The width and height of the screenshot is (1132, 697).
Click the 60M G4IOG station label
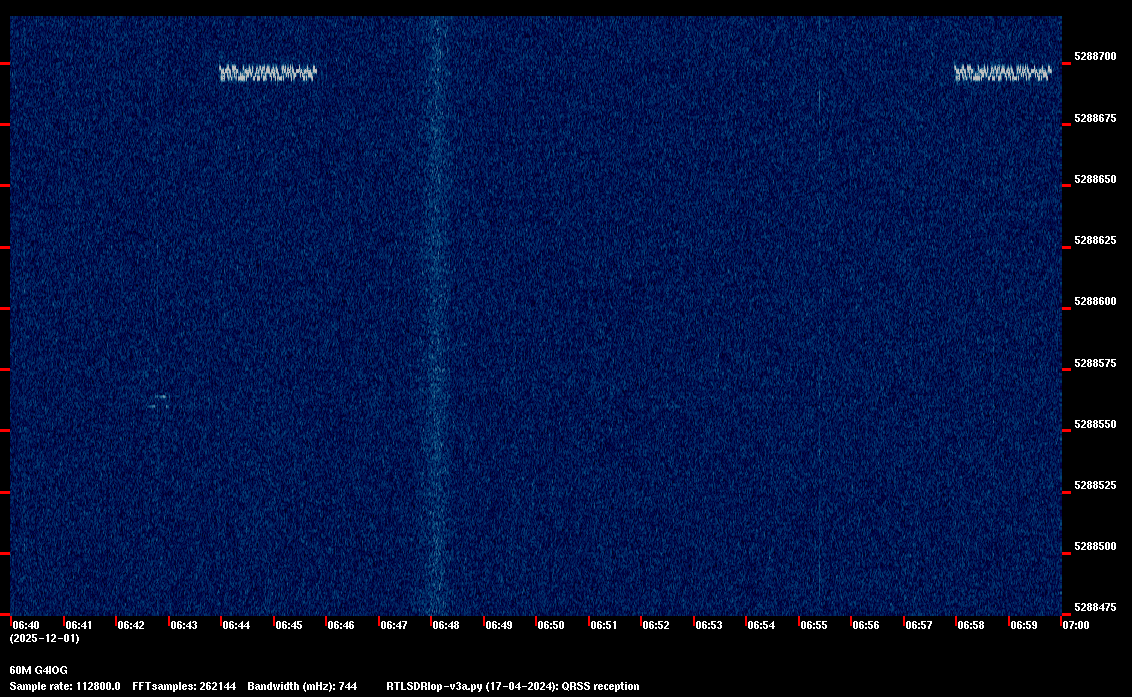(38, 670)
